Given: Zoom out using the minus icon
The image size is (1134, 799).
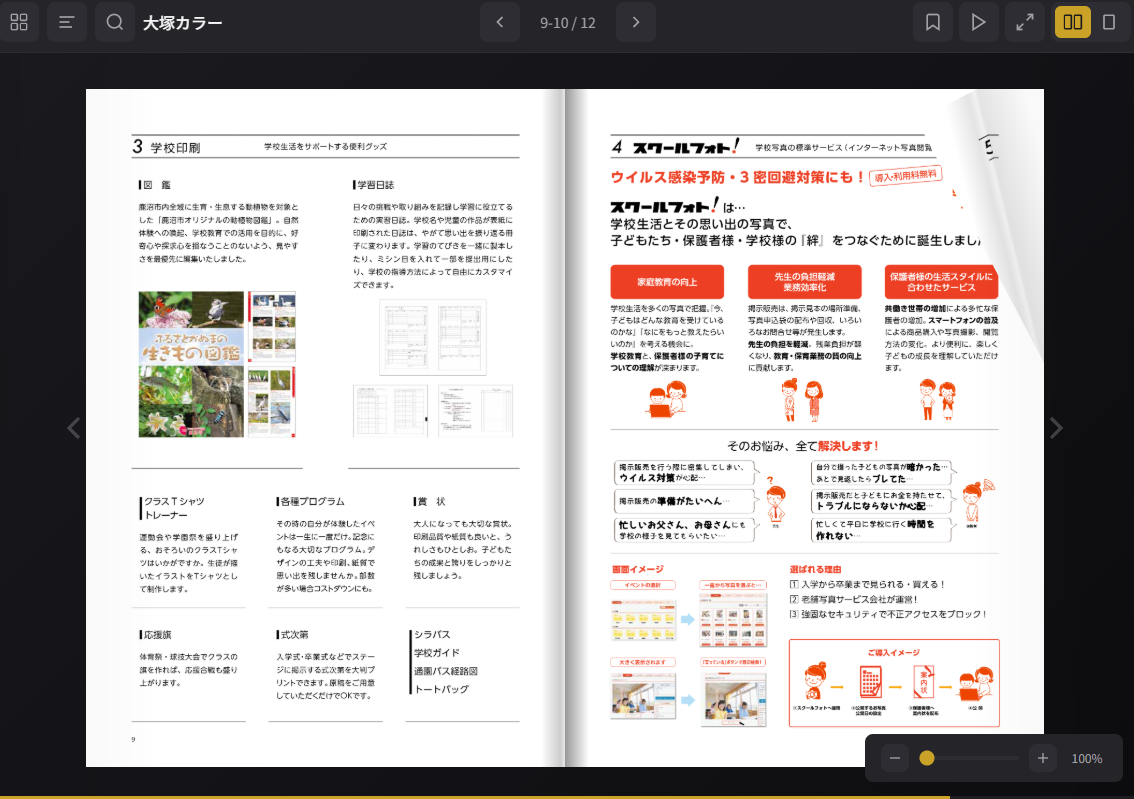Looking at the screenshot, I should pyautogui.click(x=895, y=758).
